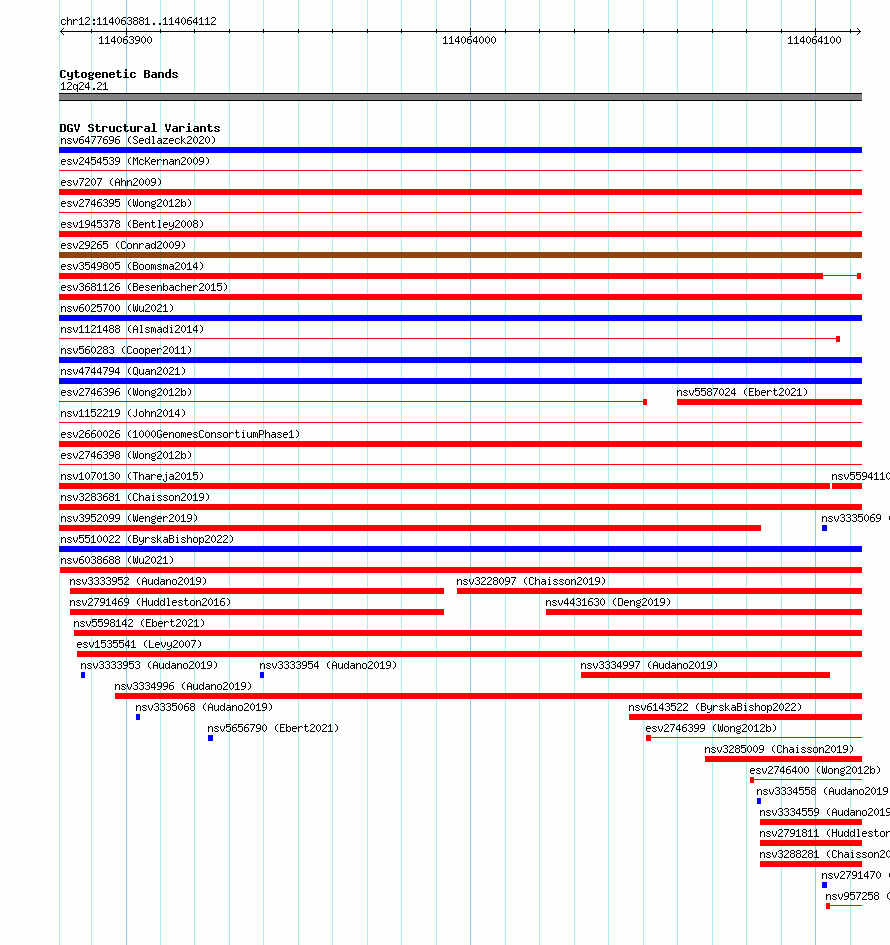Select the esv7207 (Ahn2009) variant
This screenshot has height=945, width=890.
point(111,182)
